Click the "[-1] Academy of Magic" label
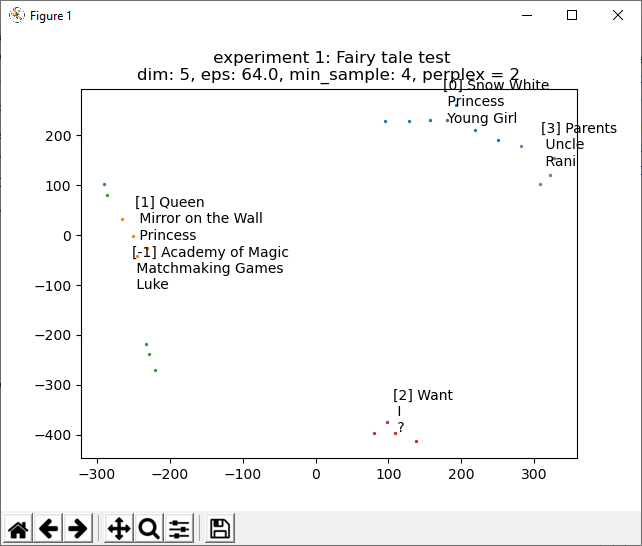 (x=210, y=253)
